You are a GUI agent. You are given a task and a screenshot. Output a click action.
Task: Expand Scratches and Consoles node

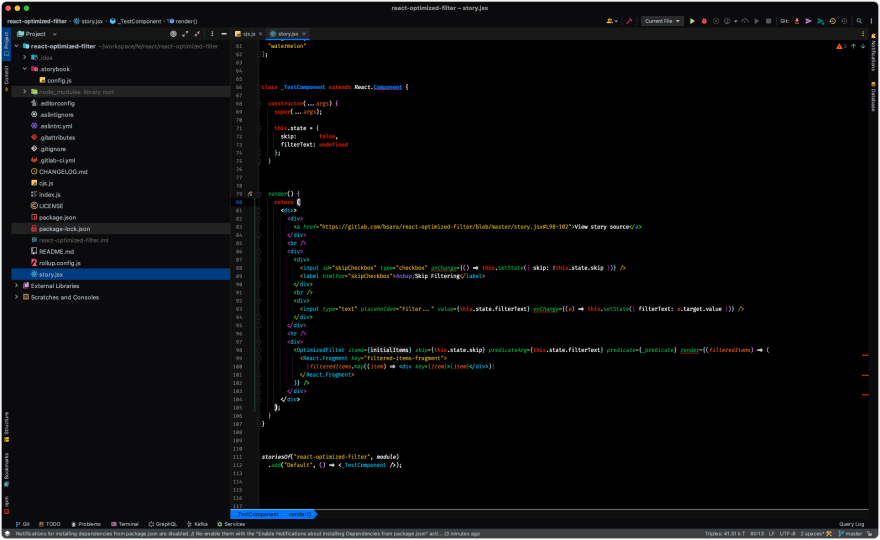[17, 298]
